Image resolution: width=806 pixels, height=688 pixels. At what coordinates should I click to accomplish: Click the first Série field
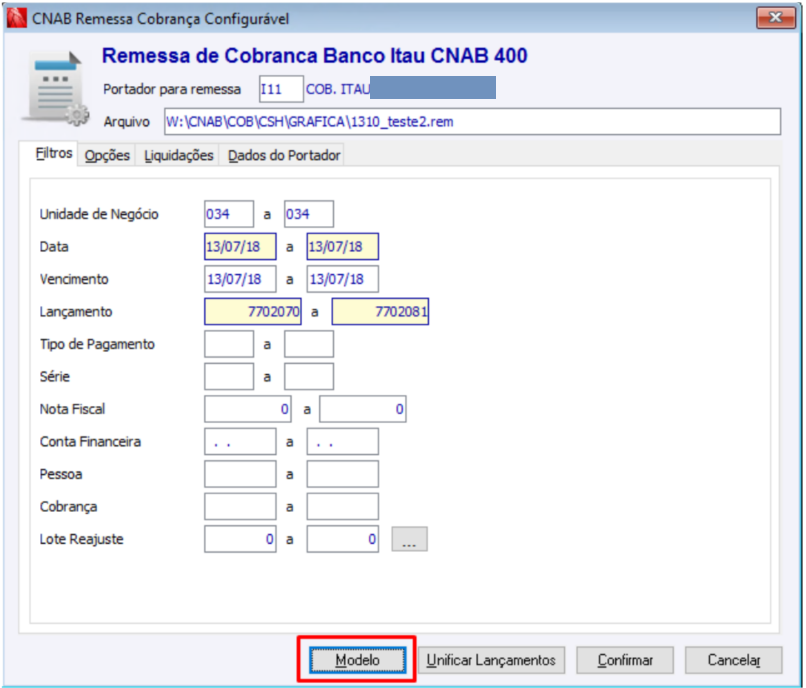coord(229,376)
